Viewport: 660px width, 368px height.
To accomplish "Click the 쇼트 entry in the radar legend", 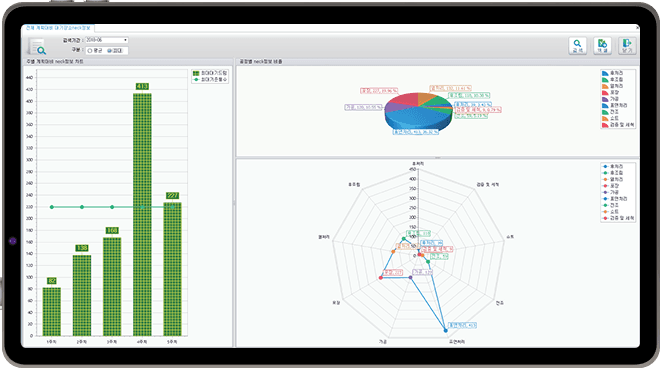I will [x=612, y=211].
